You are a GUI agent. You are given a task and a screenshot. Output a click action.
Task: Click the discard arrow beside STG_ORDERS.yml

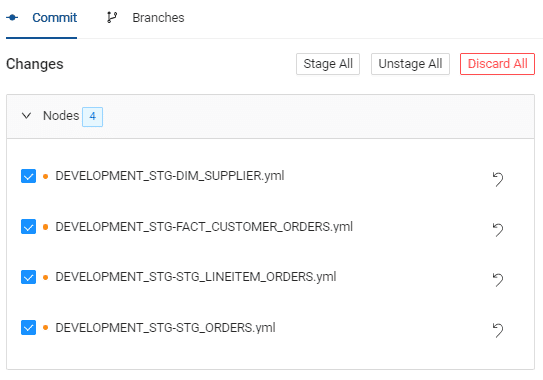click(498, 330)
